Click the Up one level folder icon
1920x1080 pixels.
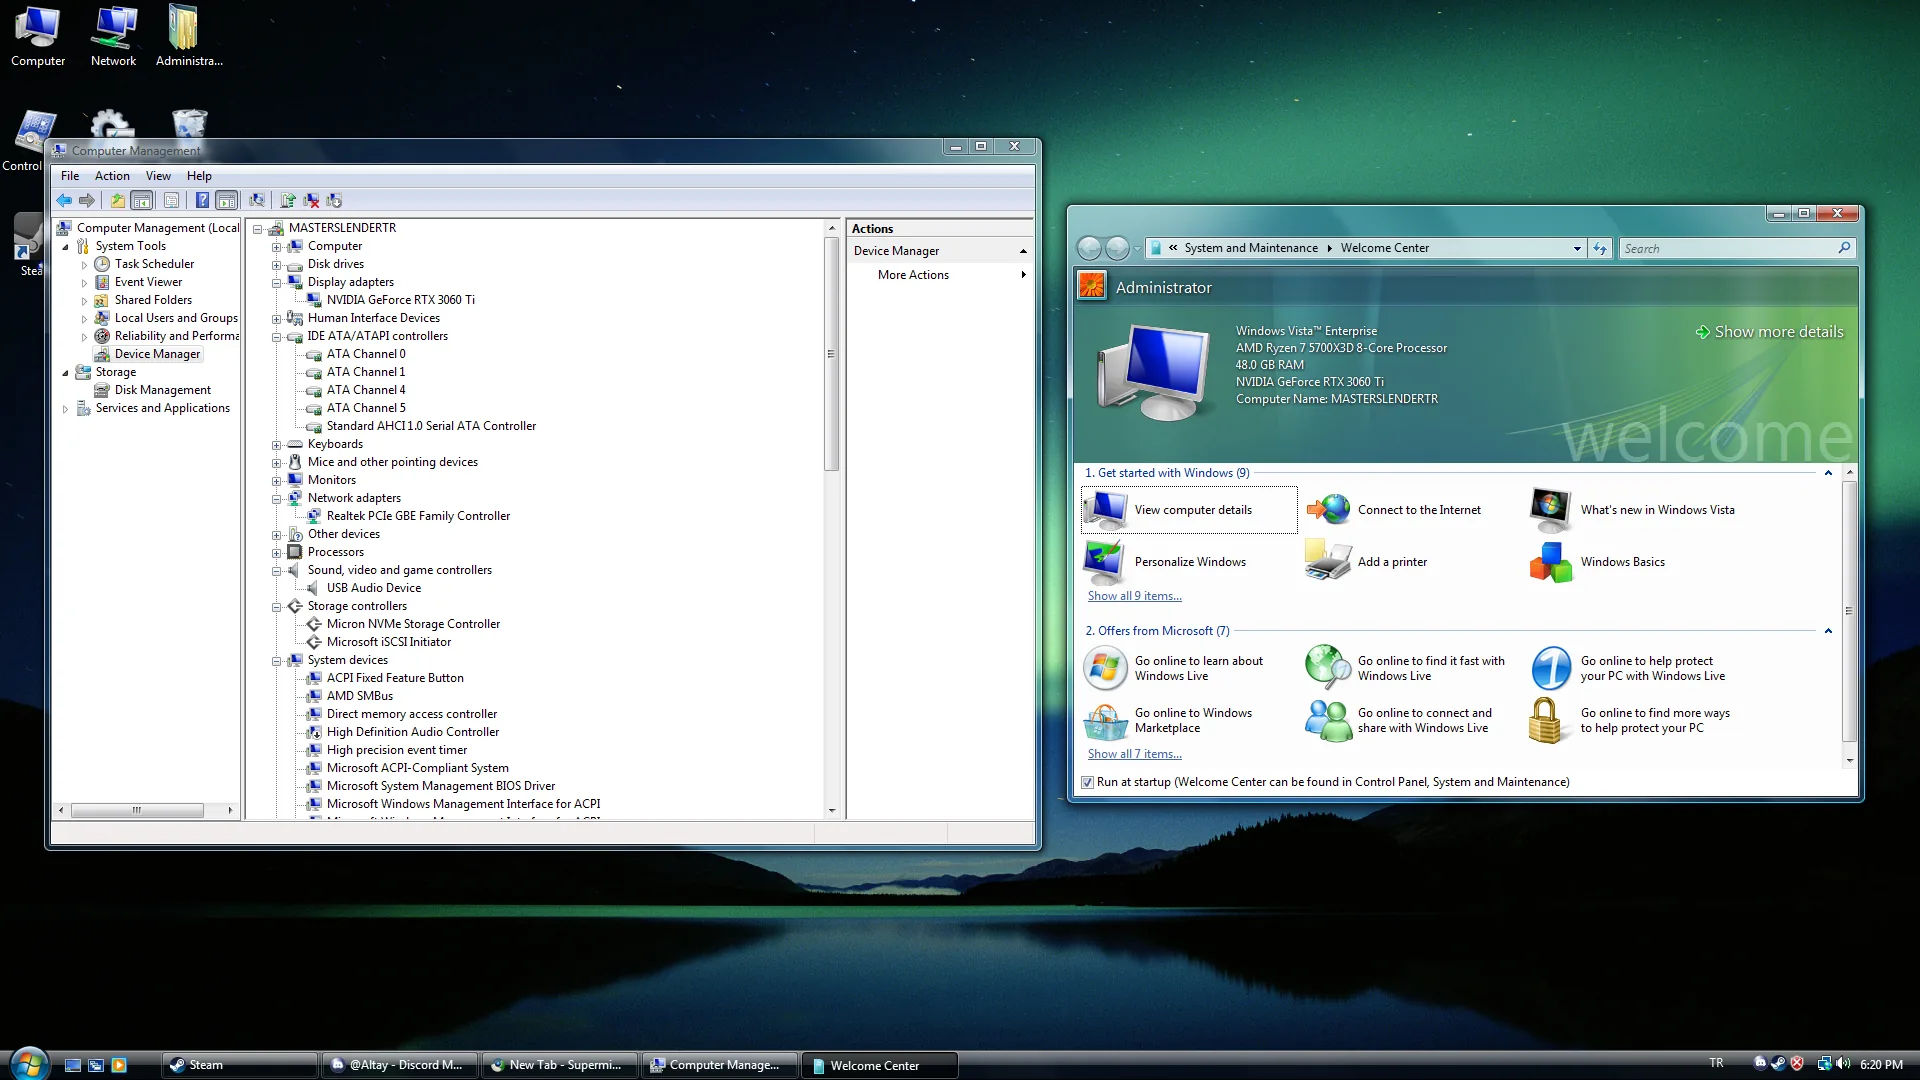(x=118, y=200)
